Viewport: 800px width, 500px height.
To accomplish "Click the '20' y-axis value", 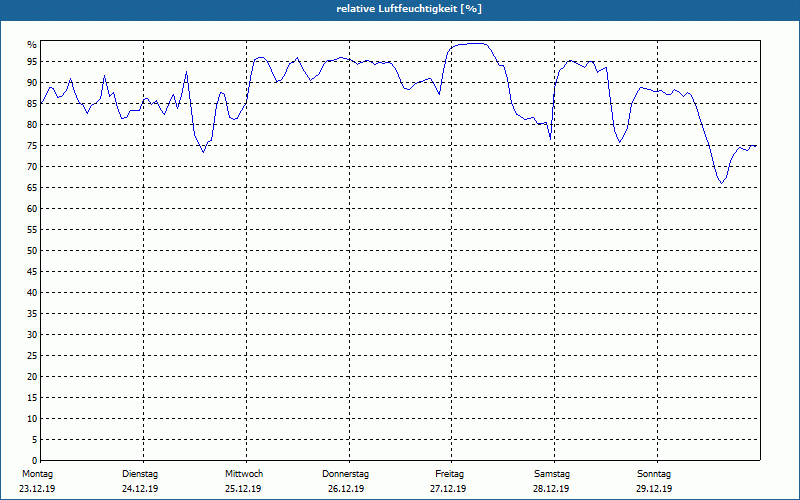I will (32, 377).
